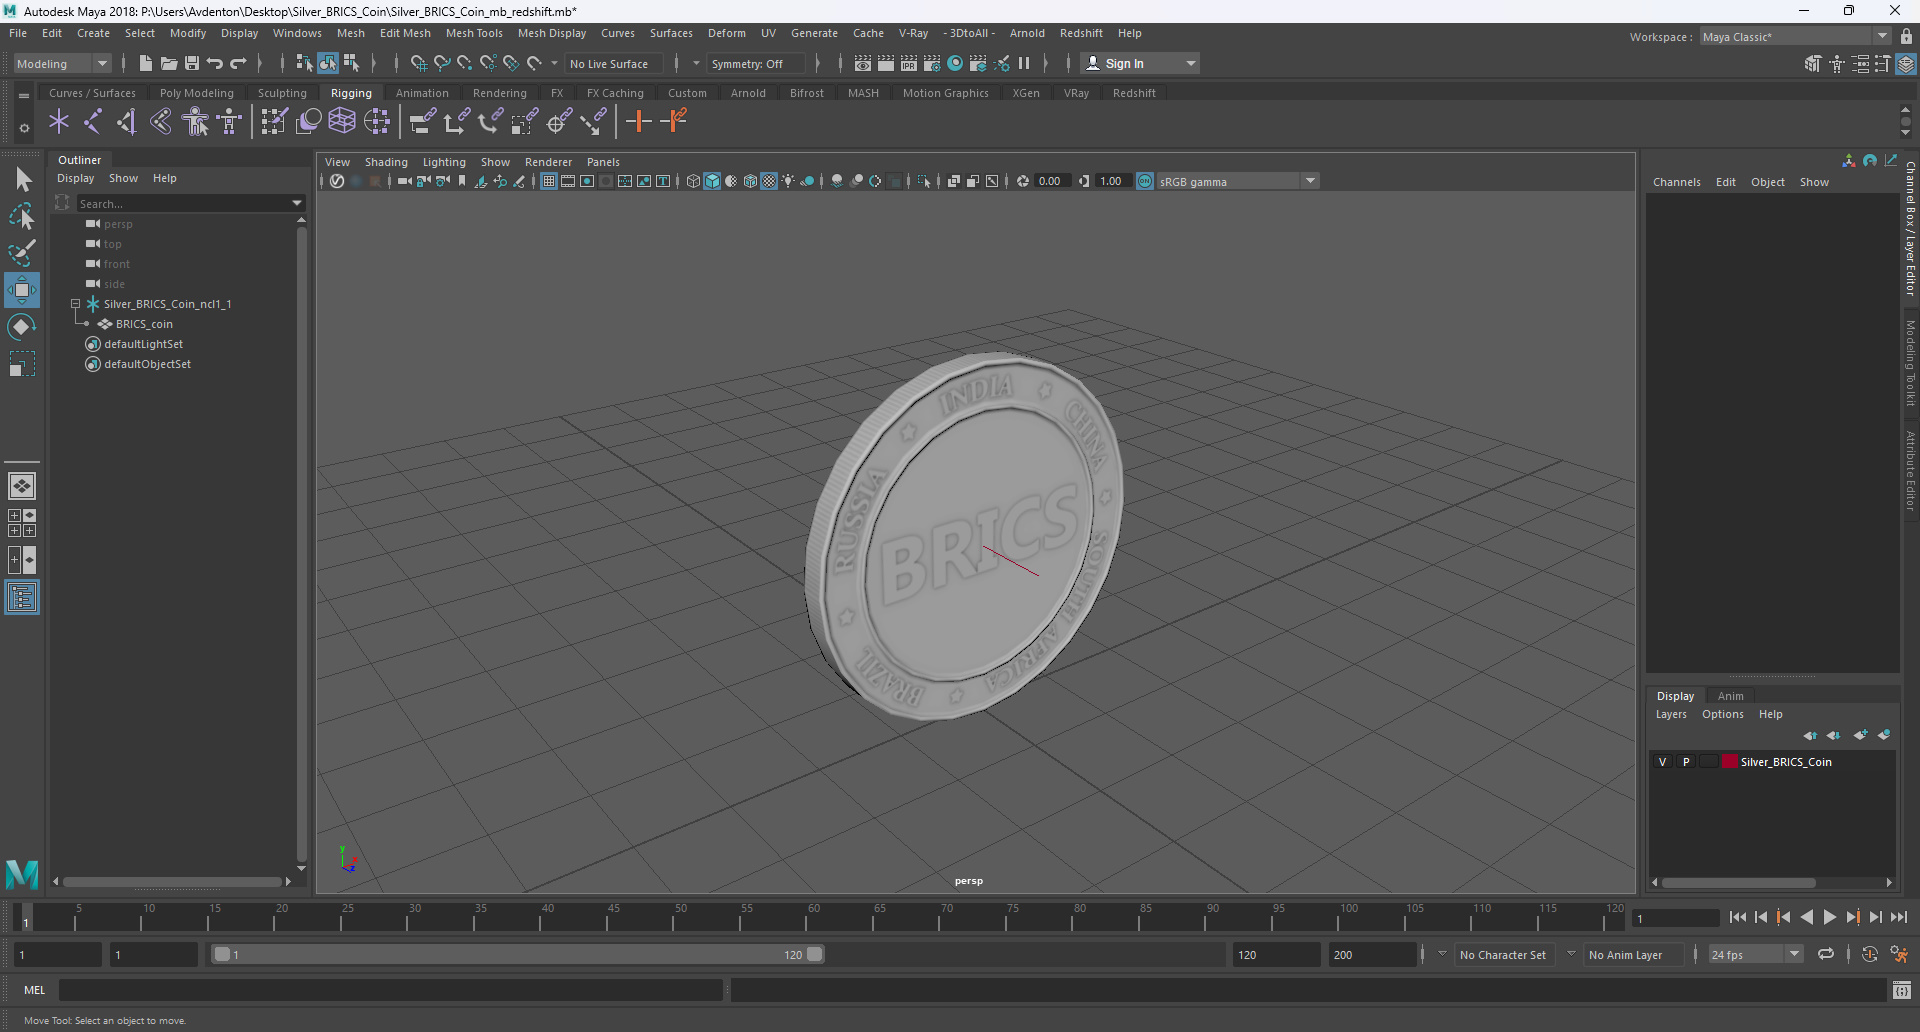Image resolution: width=1920 pixels, height=1032 pixels.
Task: Open Render Settings from the status line
Action: (932, 63)
